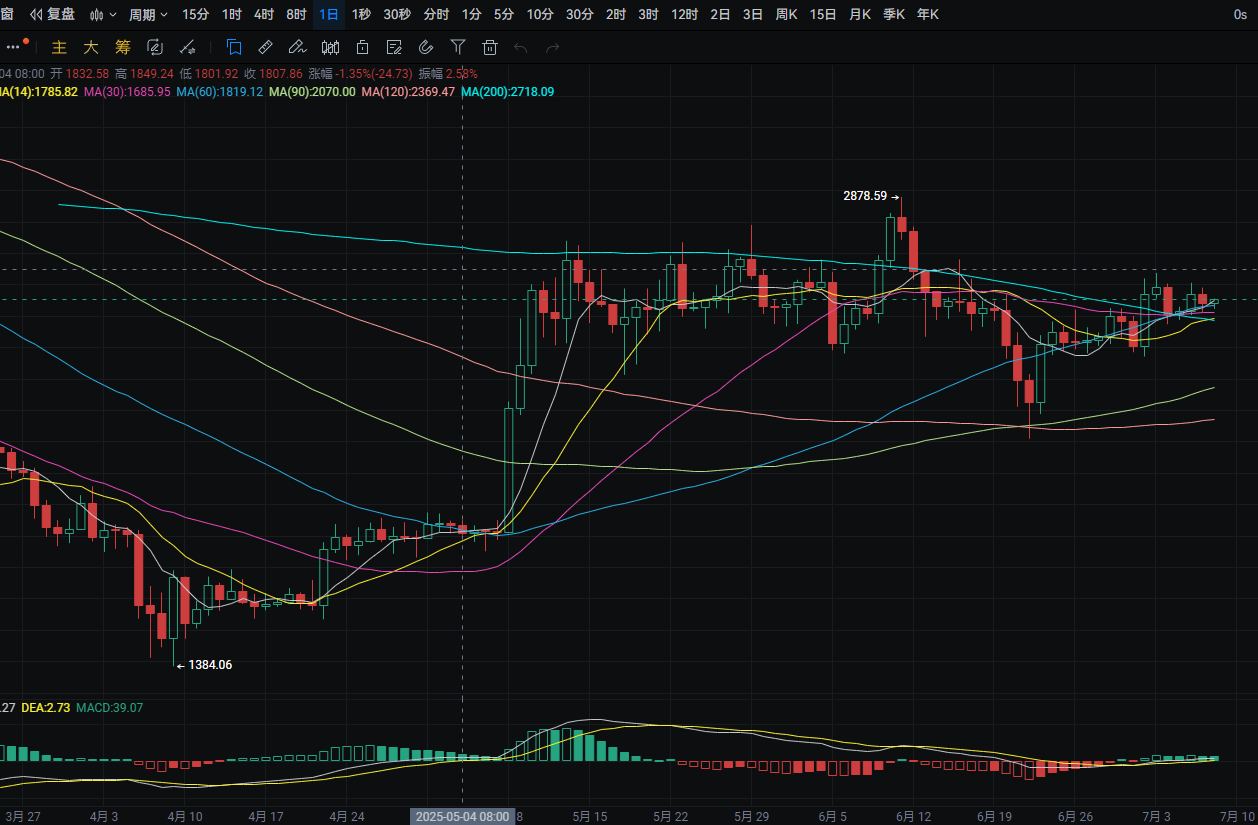
Task: Select the 周K weekly timeframe
Action: click(x=787, y=15)
